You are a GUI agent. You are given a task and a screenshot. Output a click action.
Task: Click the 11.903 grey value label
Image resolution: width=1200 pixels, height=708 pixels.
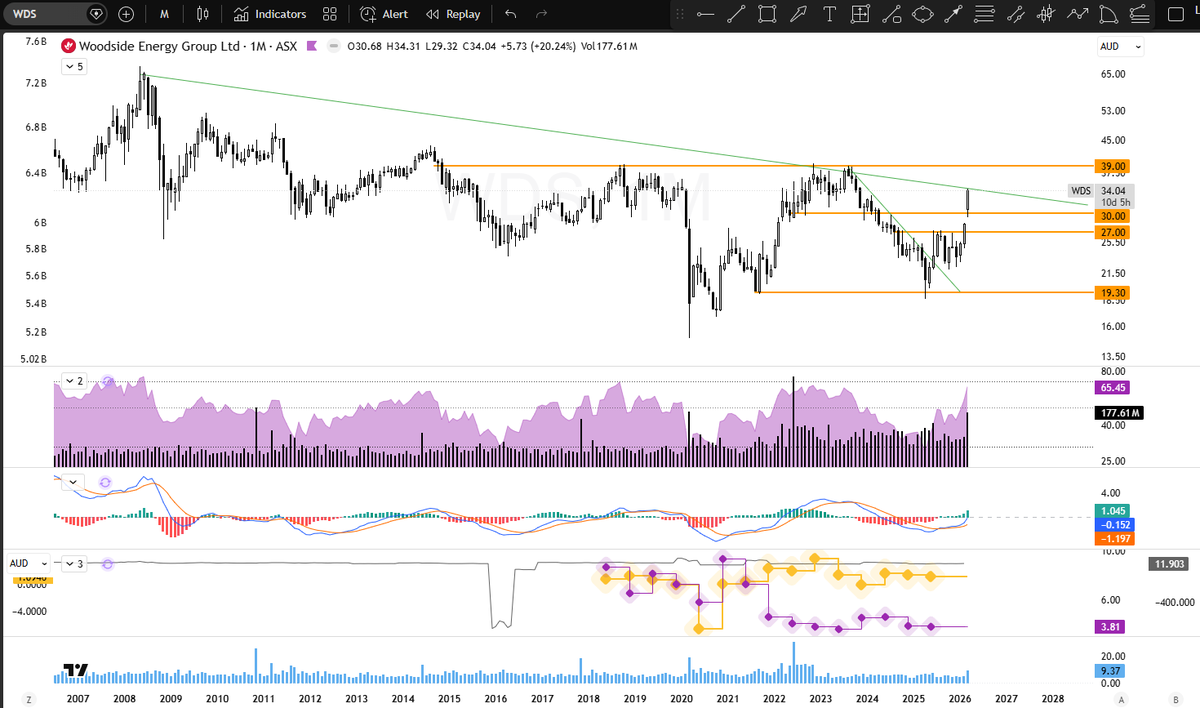[x=1167, y=564]
